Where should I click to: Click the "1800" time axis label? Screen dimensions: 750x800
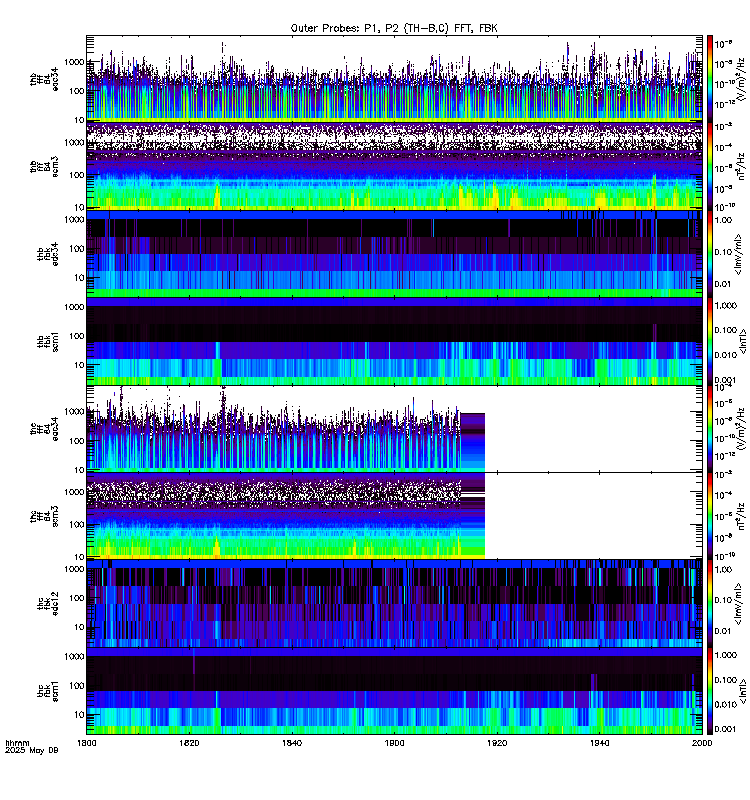87,743
